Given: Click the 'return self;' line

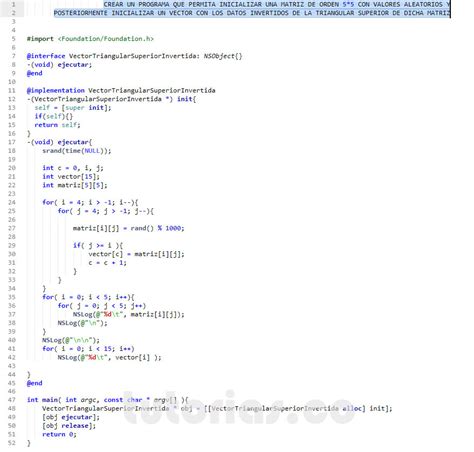Looking at the screenshot, I should tap(57, 125).
